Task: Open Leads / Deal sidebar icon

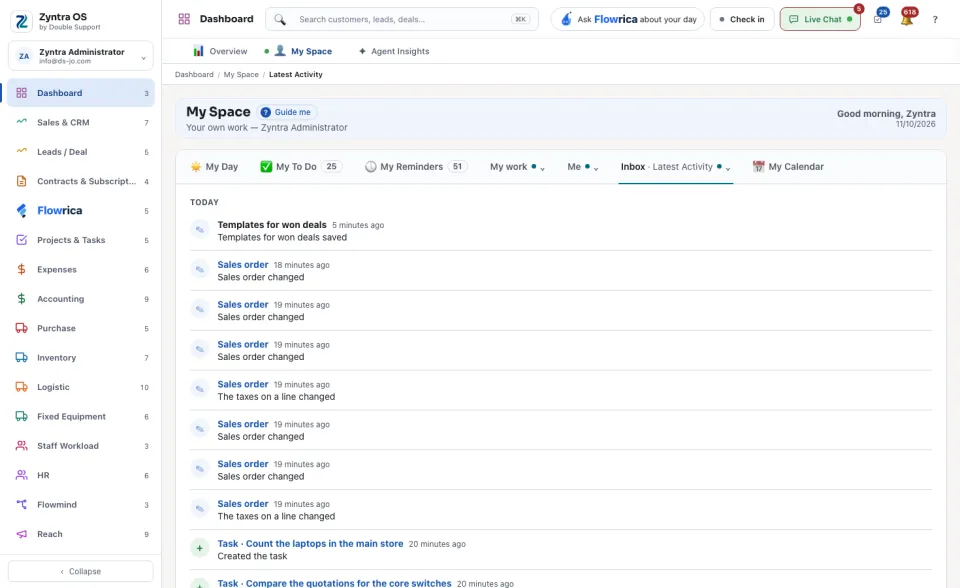Action: pyautogui.click(x=21, y=151)
